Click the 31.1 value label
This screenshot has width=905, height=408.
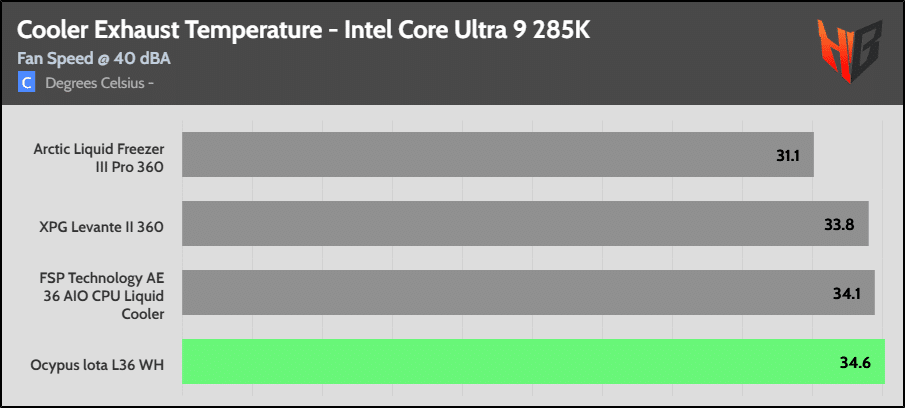pyautogui.click(x=787, y=155)
